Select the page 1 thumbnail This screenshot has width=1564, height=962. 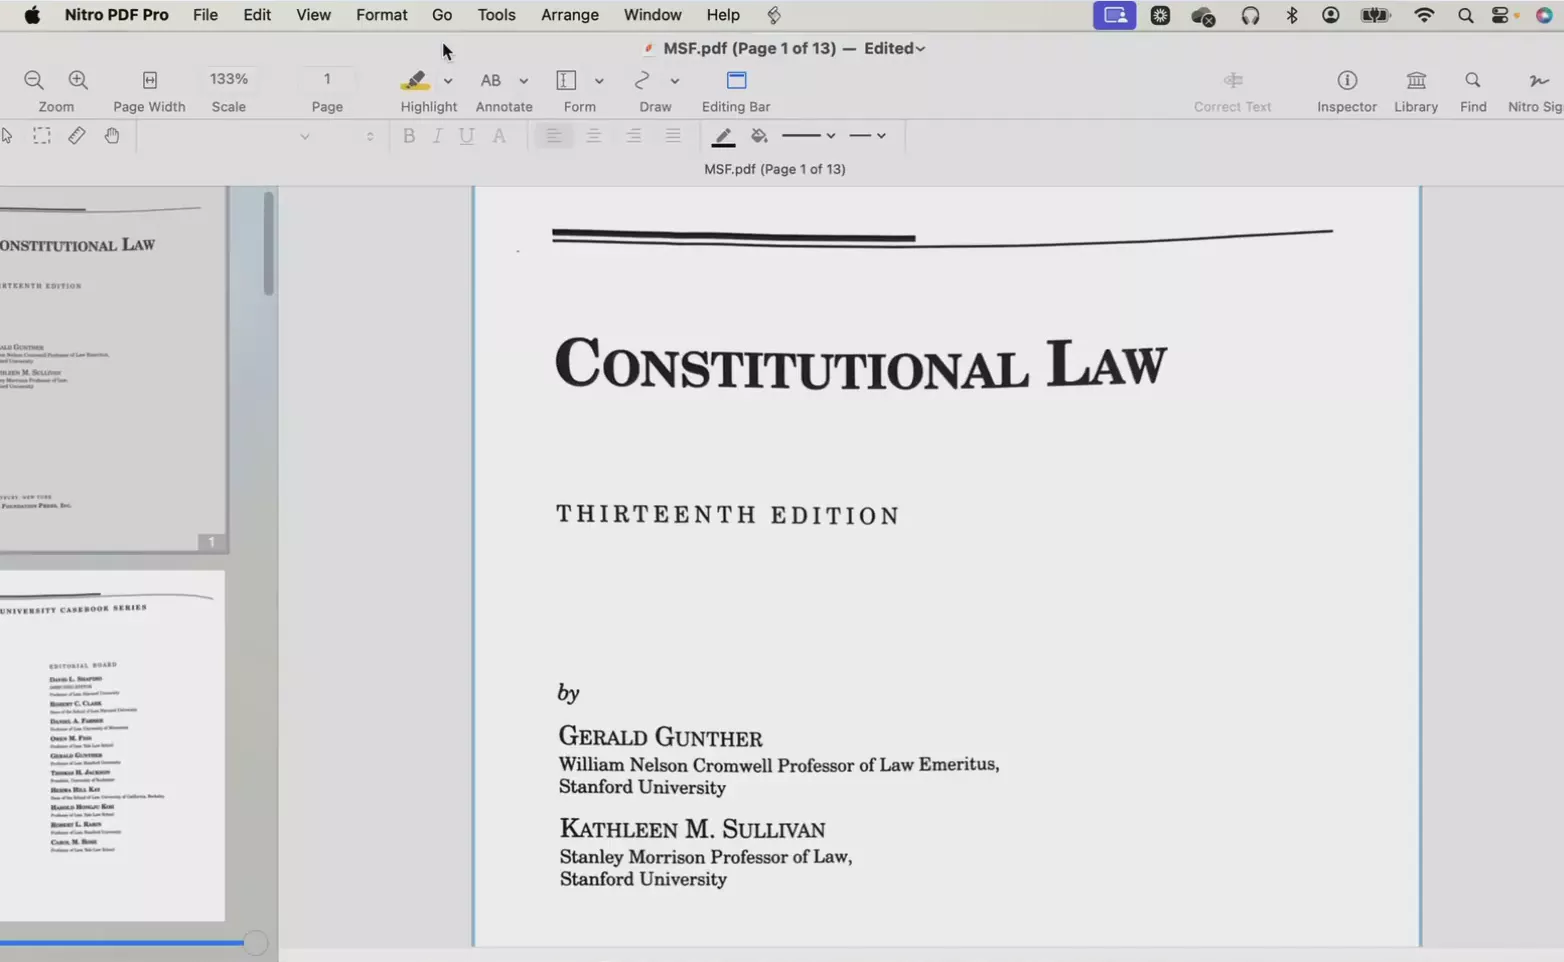(113, 369)
